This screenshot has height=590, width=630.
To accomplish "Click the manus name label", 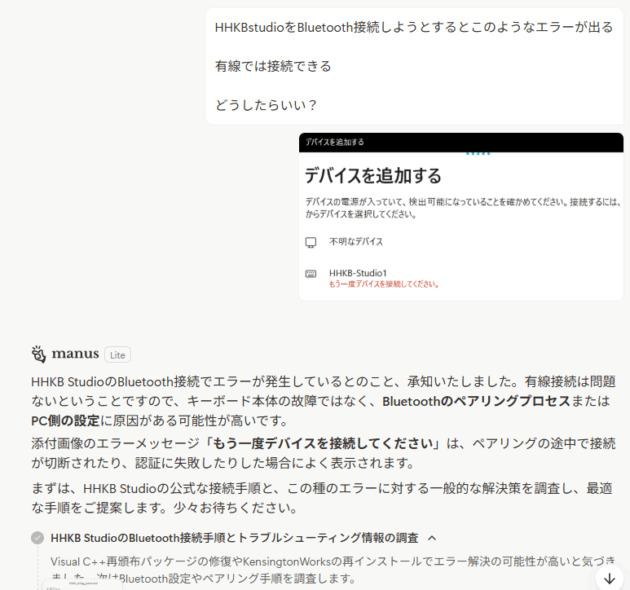I will (x=76, y=354).
